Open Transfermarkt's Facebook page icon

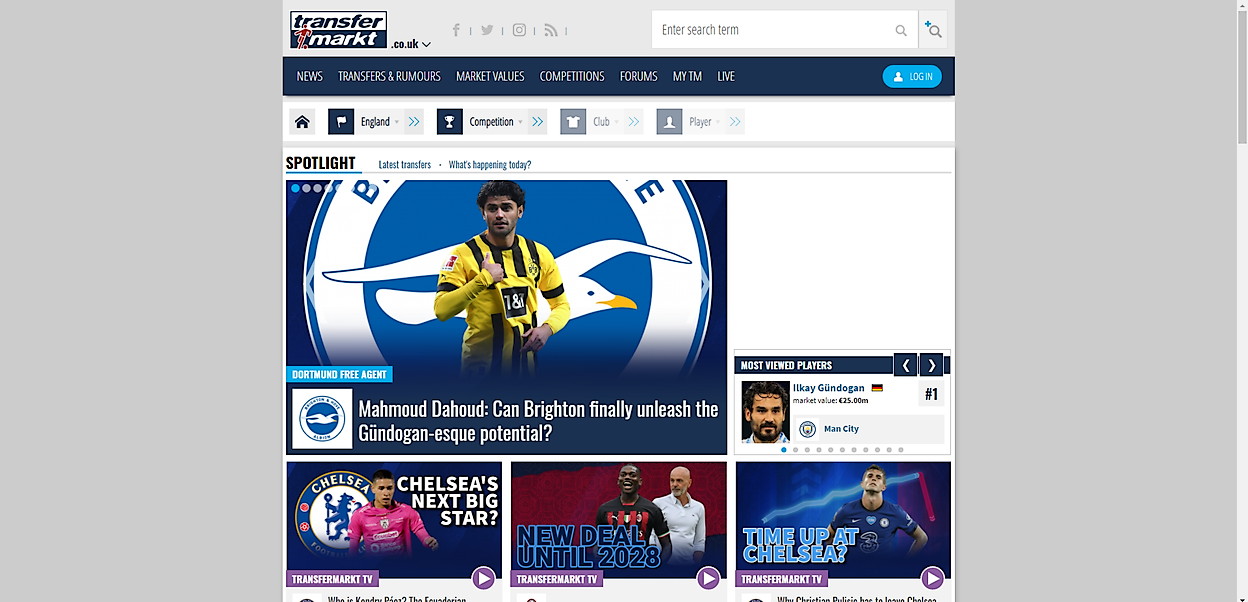pos(456,30)
